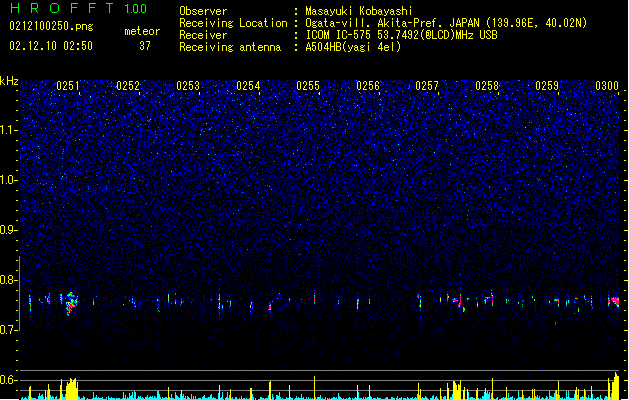
Task: Click the date stamp 02.12.10 02:50
Action: coord(51,46)
